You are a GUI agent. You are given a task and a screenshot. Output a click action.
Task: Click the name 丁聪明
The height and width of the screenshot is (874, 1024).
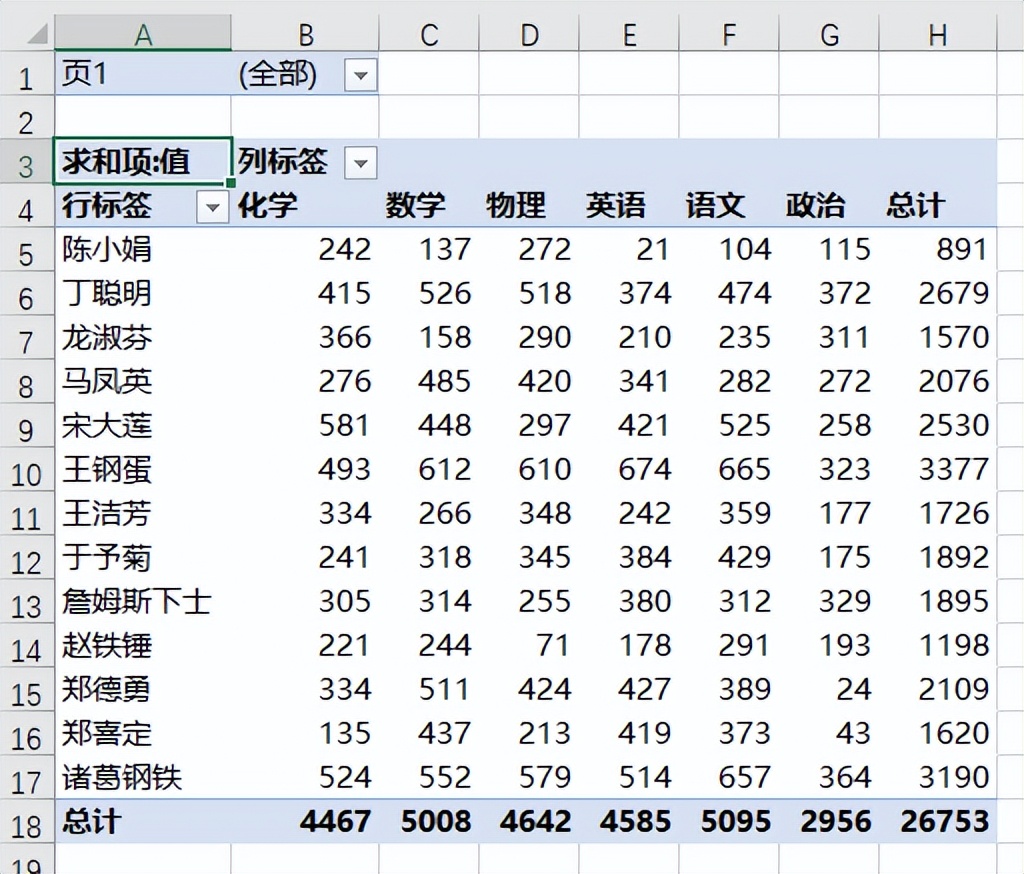[x=107, y=294]
